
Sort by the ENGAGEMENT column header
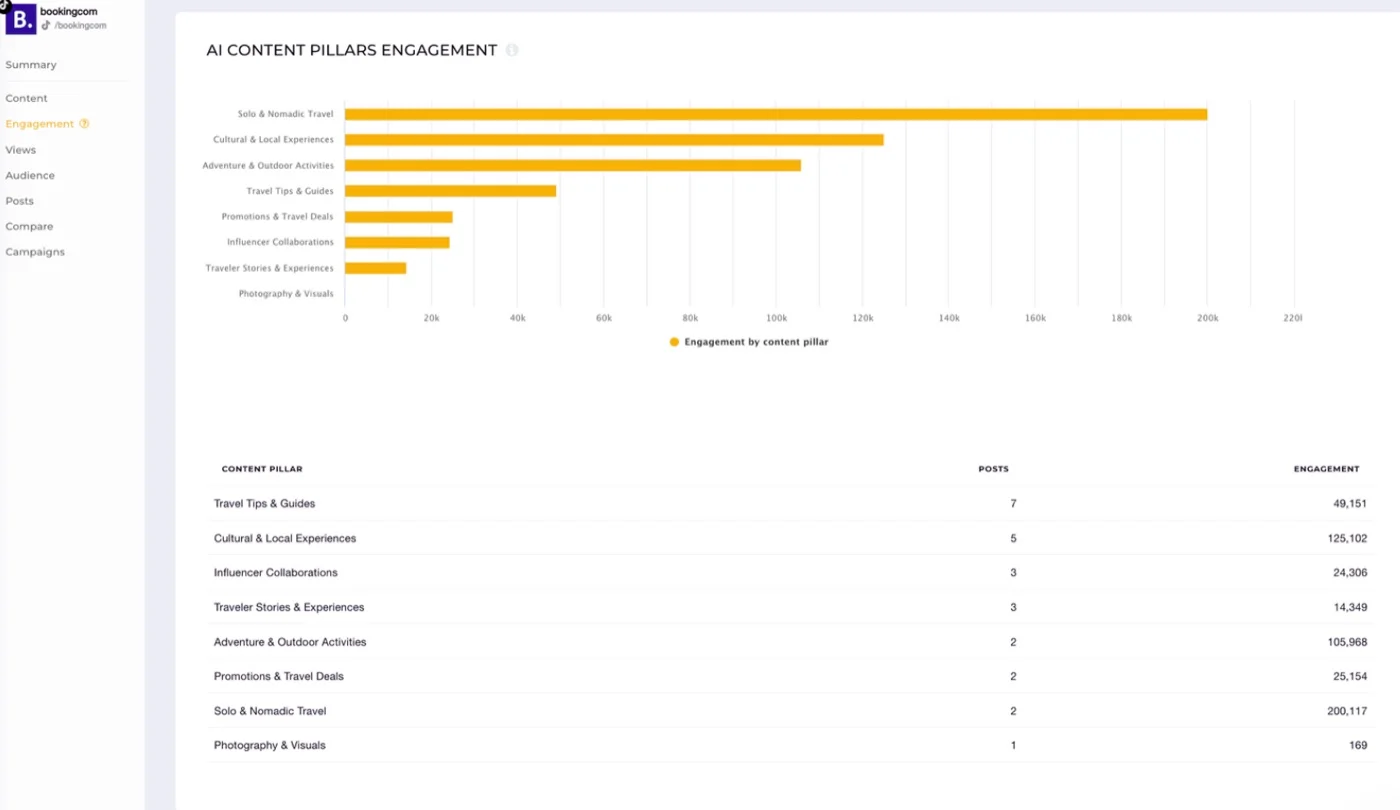1326,469
